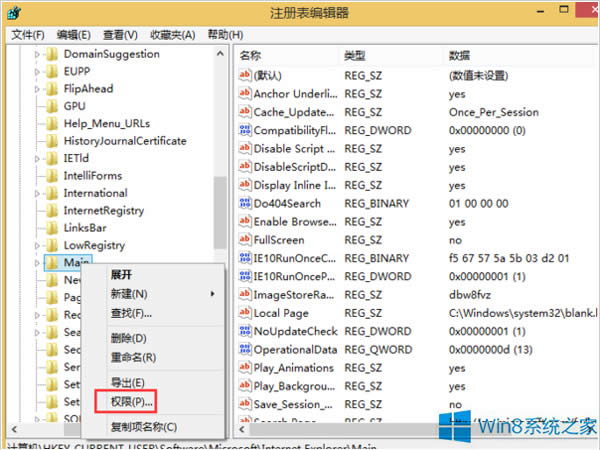This screenshot has height=450, width=600.
Task: Click the FlipAhead folder icon
Action: click(x=52, y=89)
